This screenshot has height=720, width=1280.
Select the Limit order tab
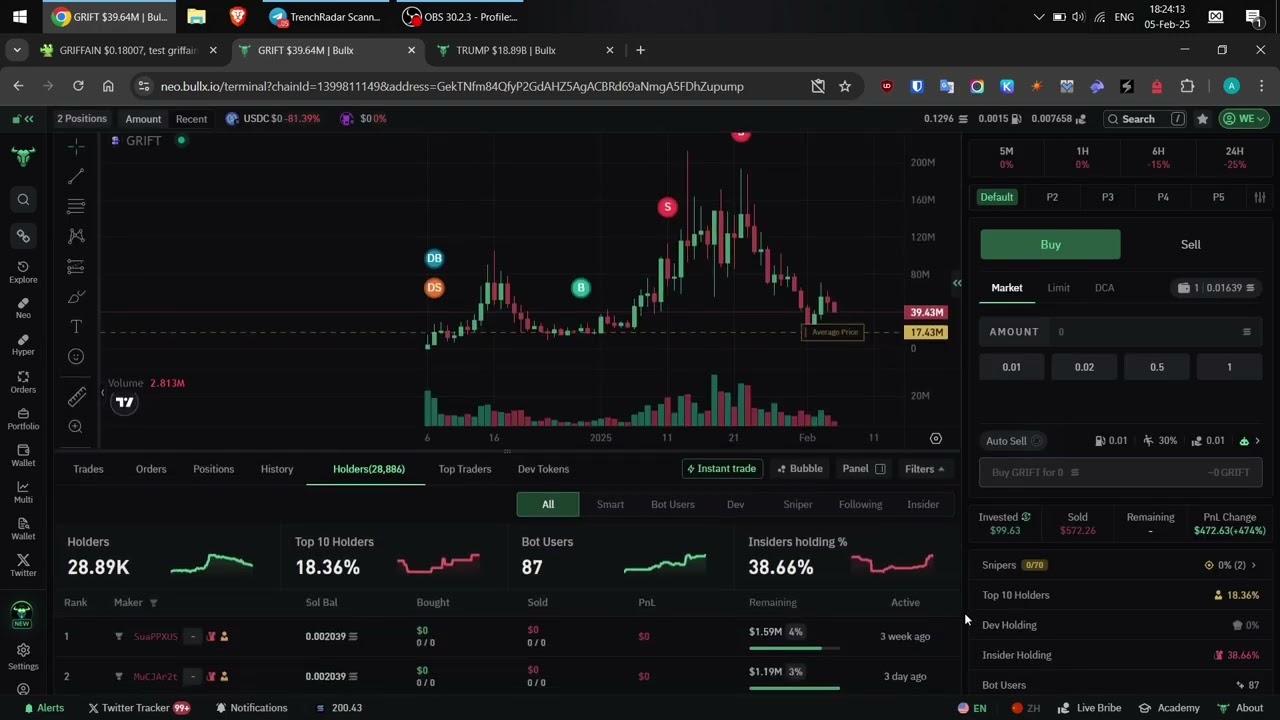[1058, 288]
